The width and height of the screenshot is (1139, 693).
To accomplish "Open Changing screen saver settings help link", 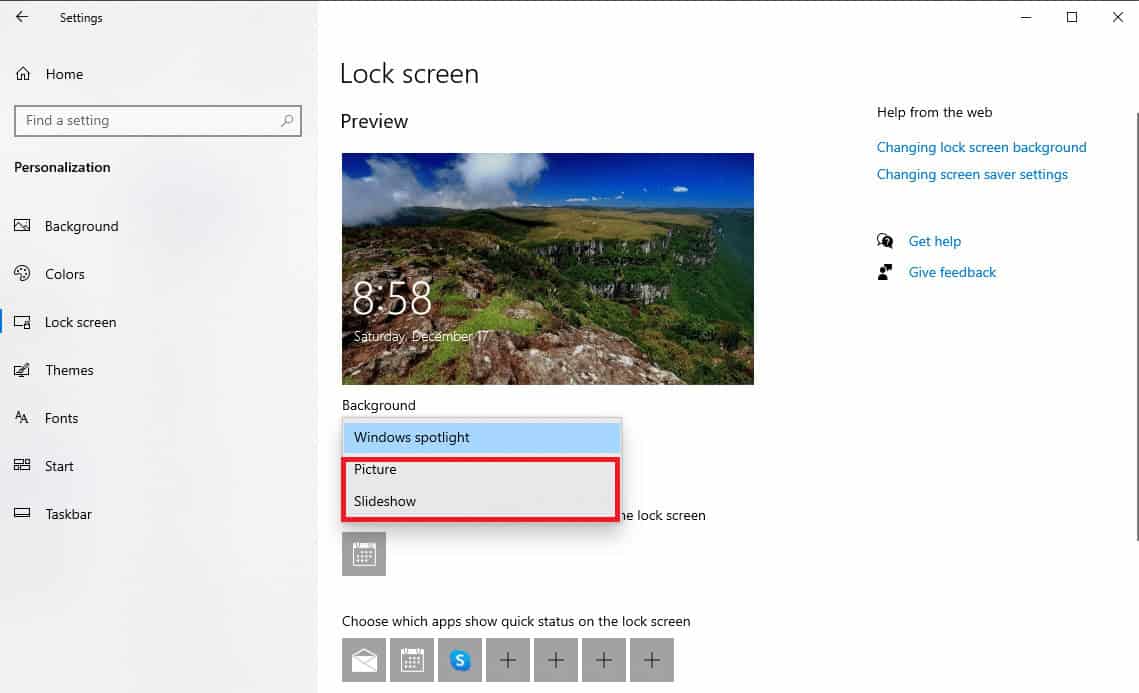I will pos(972,174).
